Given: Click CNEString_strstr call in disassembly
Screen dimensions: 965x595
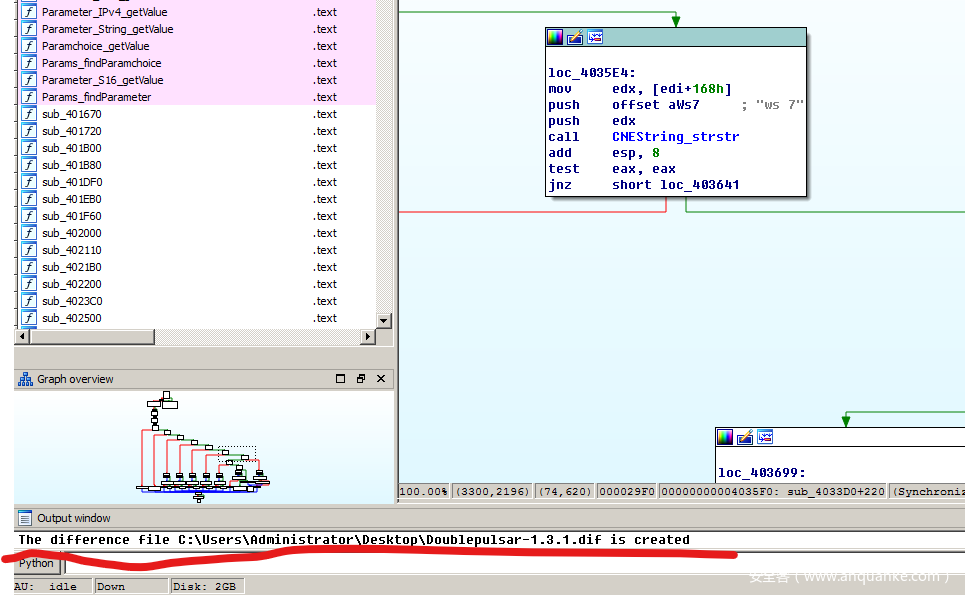Looking at the screenshot, I should [x=675, y=137].
